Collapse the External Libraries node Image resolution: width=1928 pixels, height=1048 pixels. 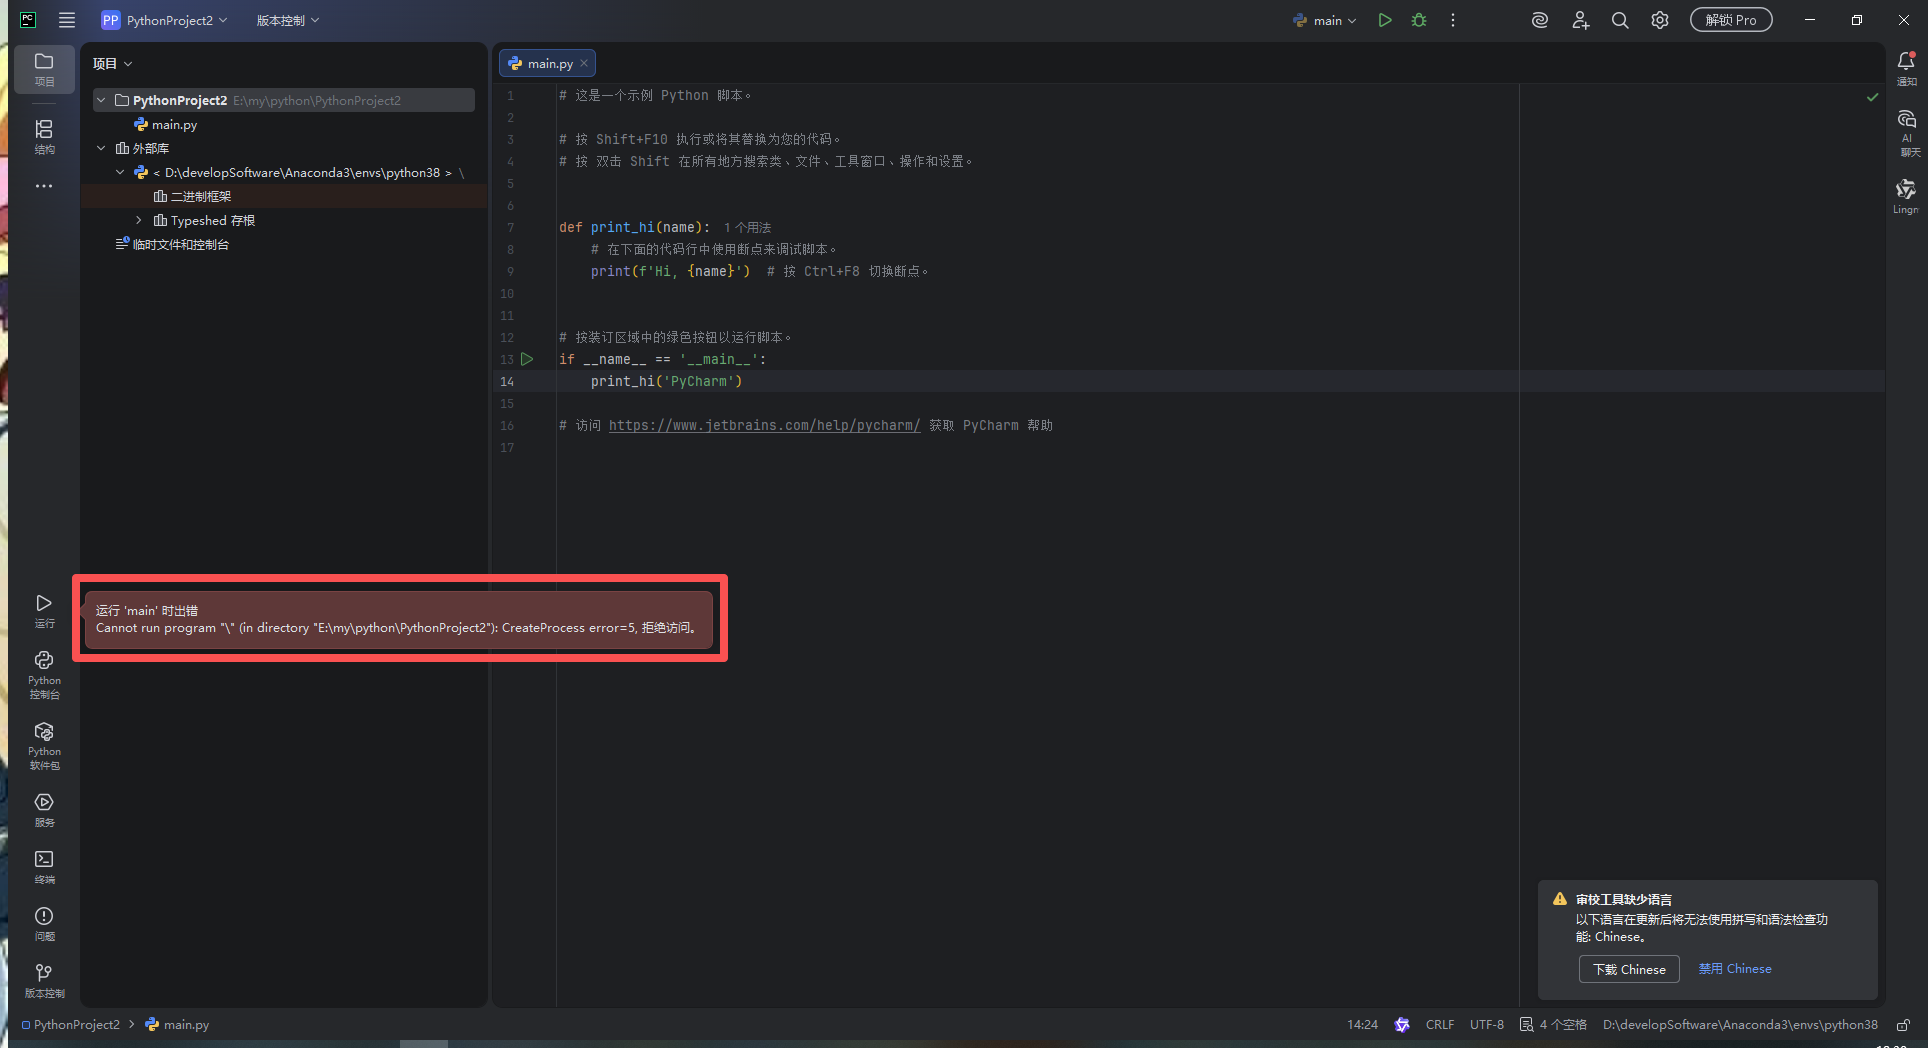click(101, 148)
